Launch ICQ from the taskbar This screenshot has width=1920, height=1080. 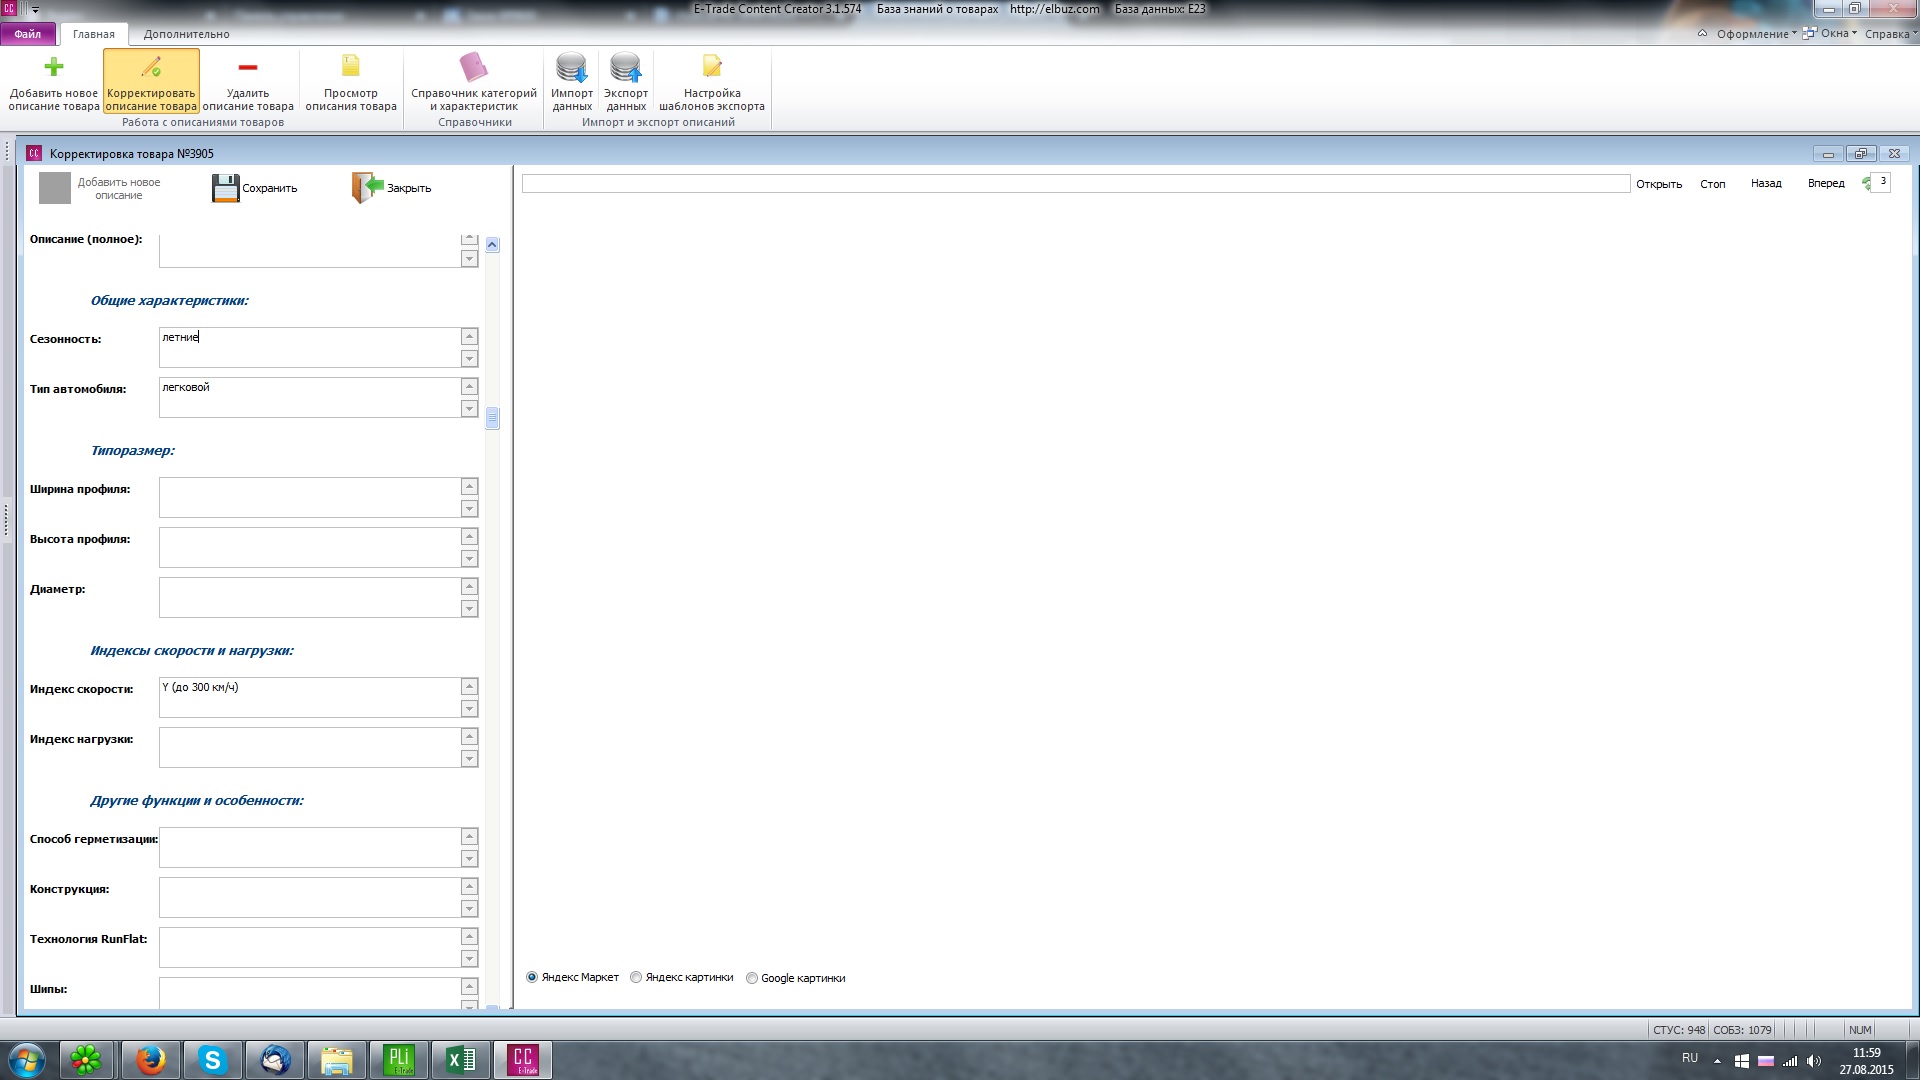[x=87, y=1059]
